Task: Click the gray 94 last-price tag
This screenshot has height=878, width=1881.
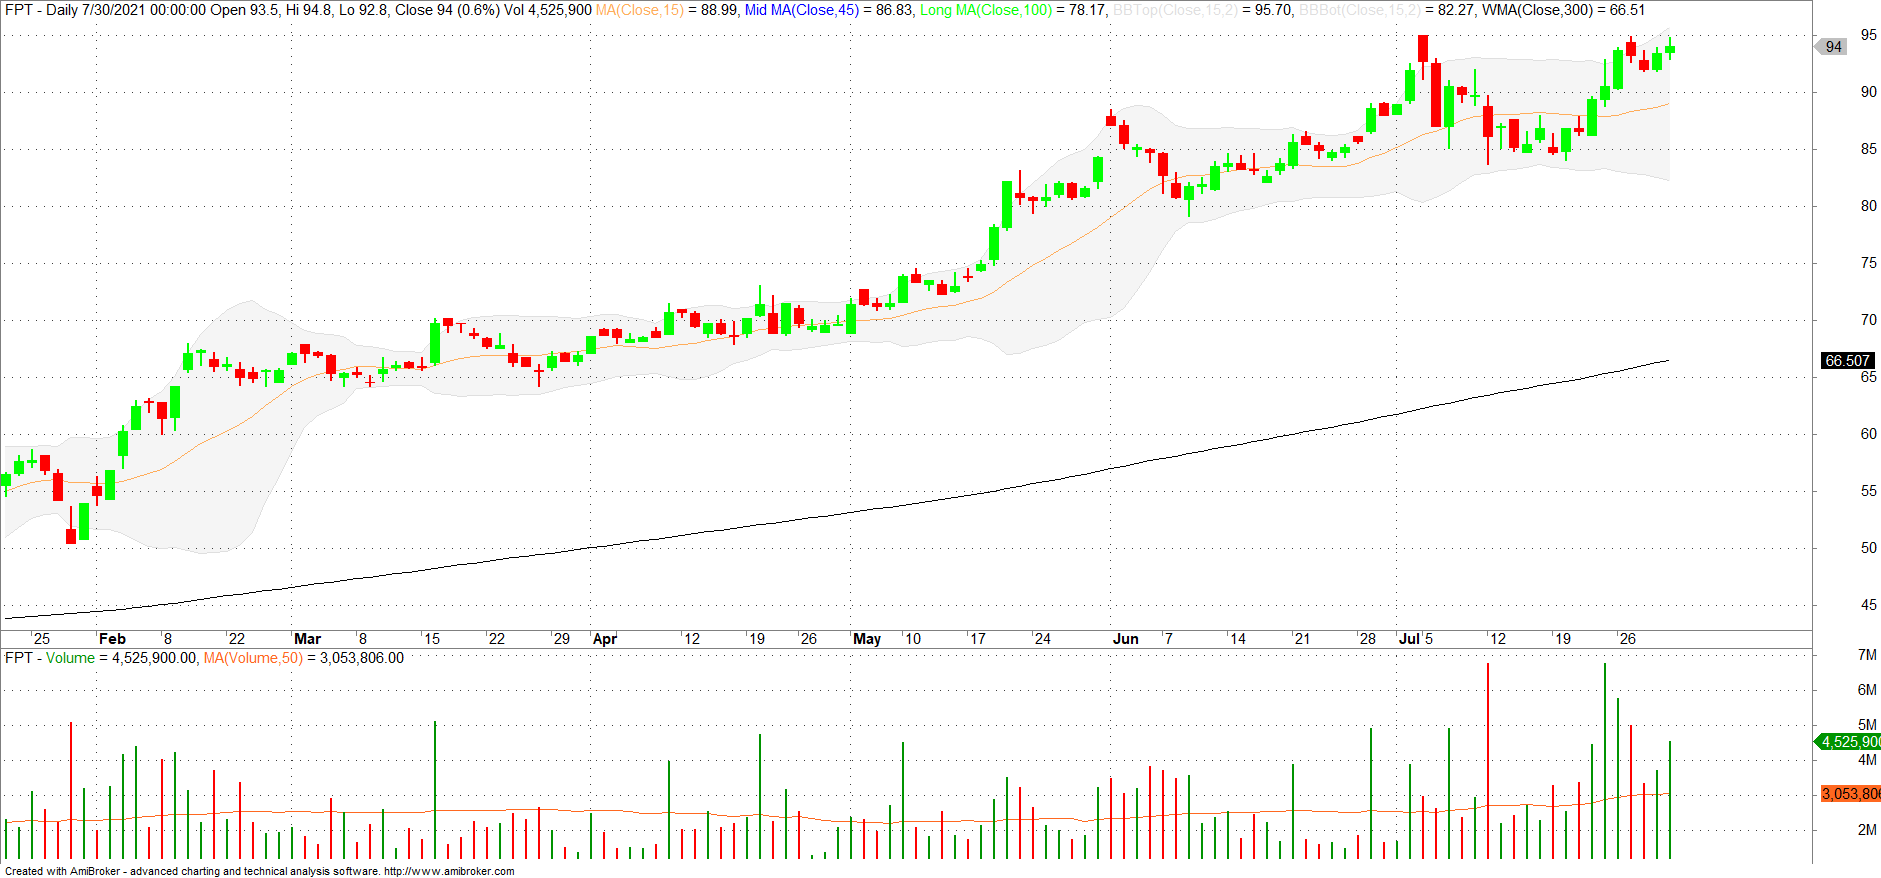Action: pos(1833,47)
